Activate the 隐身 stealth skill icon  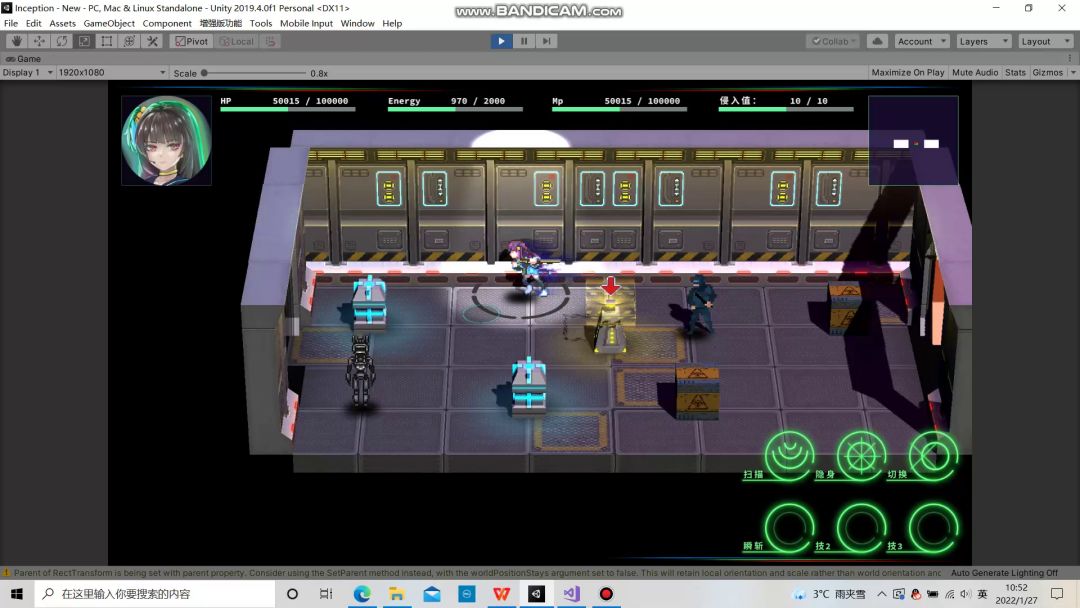[x=861, y=456]
